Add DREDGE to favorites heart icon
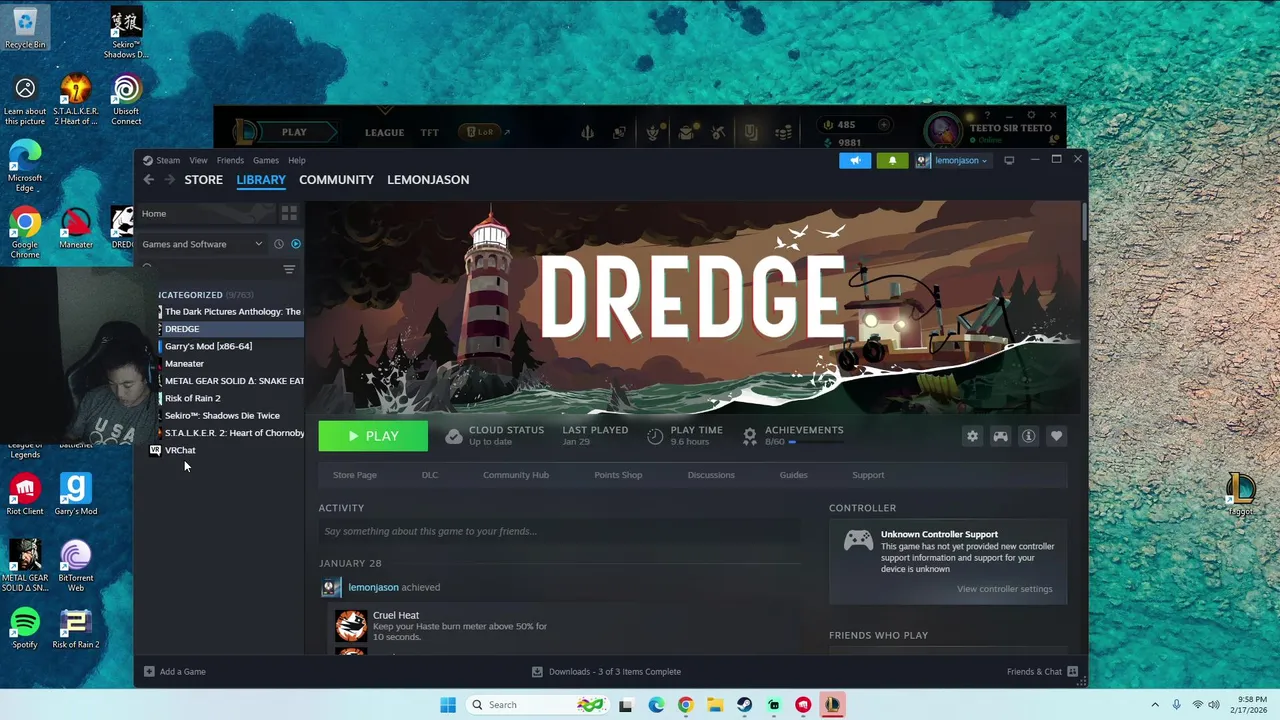Viewport: 1280px width, 720px height. 1056,436
